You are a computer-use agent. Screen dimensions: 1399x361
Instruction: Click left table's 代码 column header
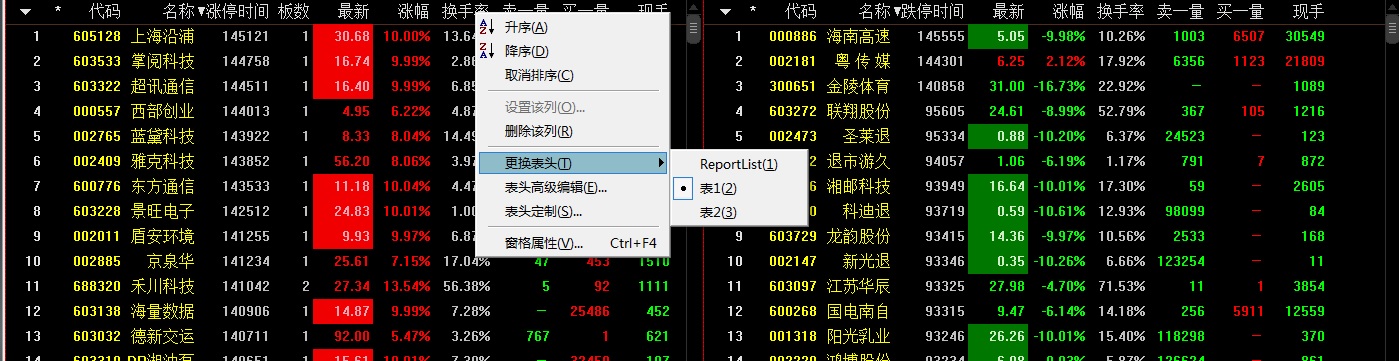click(x=104, y=12)
